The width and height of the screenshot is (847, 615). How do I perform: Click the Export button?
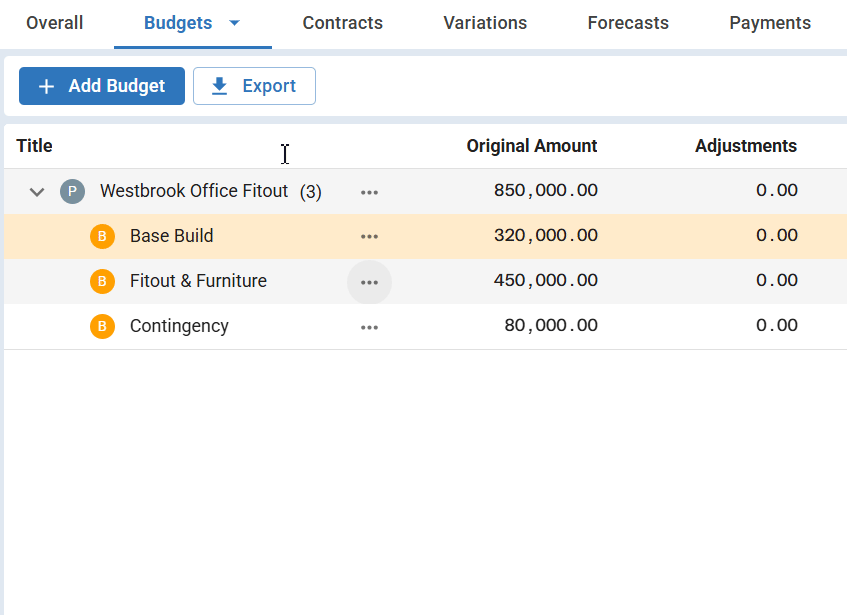254,86
